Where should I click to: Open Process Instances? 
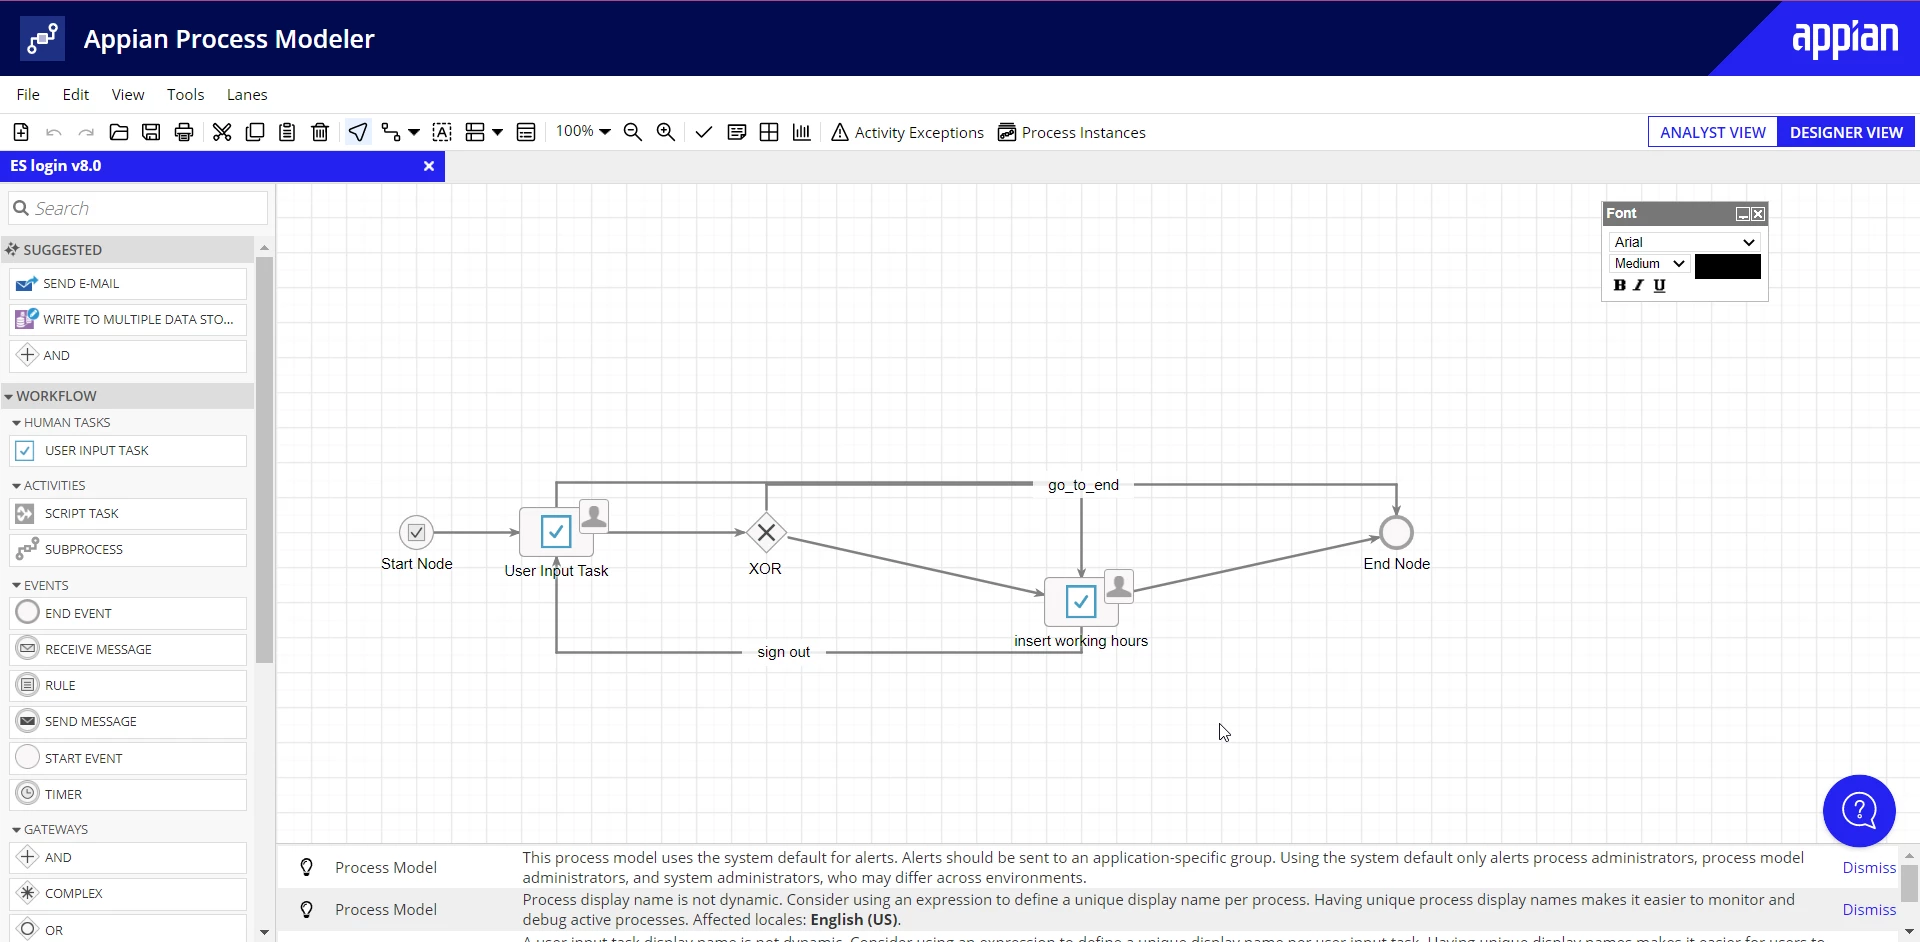coord(1072,132)
